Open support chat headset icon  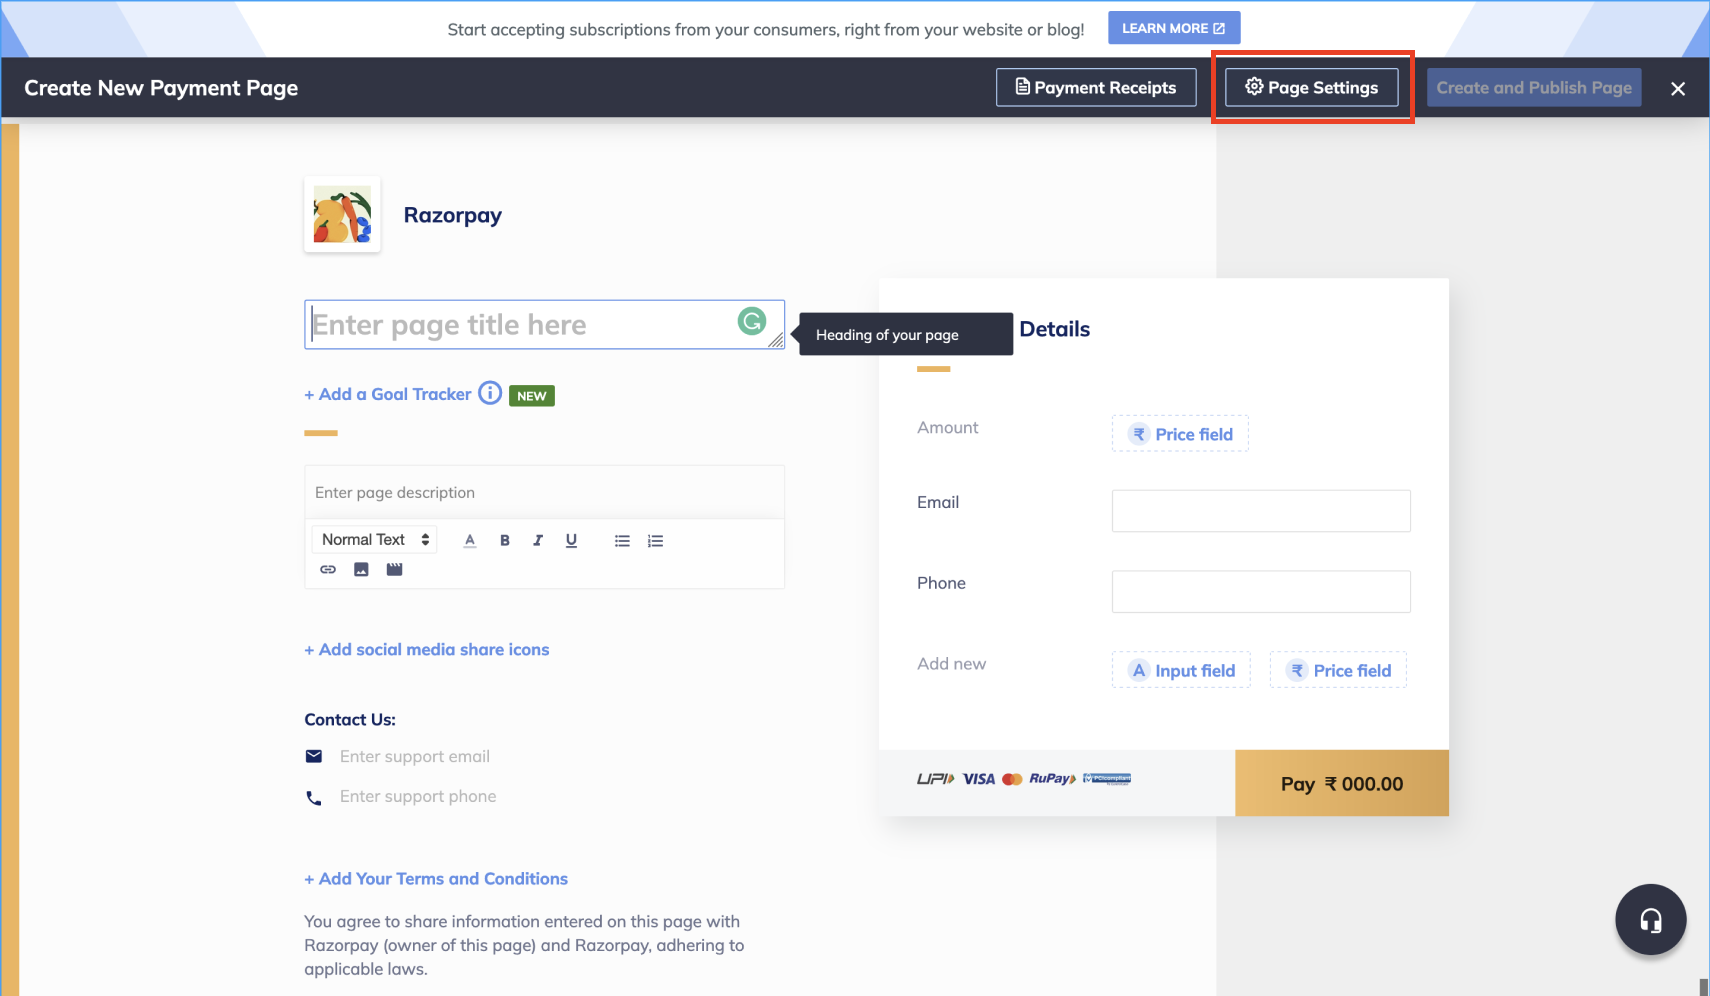pos(1651,920)
